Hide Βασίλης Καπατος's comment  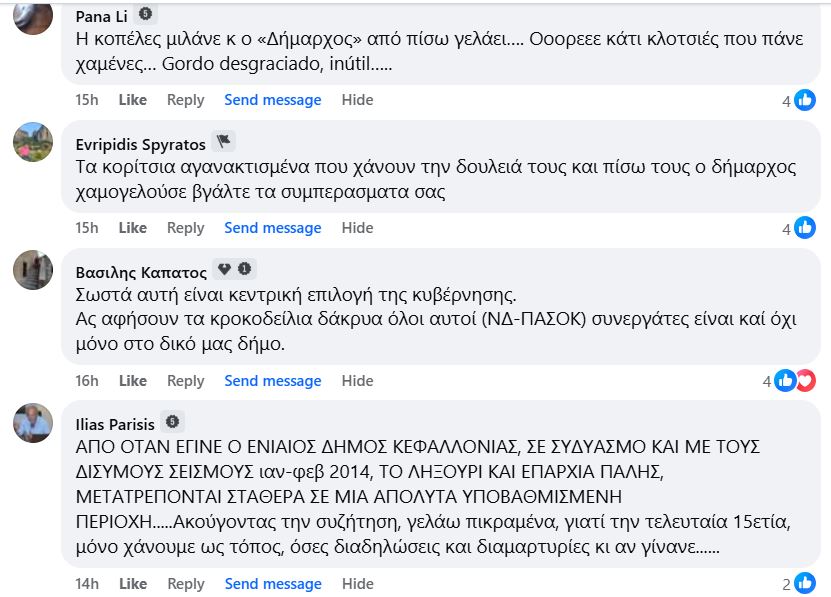[x=357, y=381]
